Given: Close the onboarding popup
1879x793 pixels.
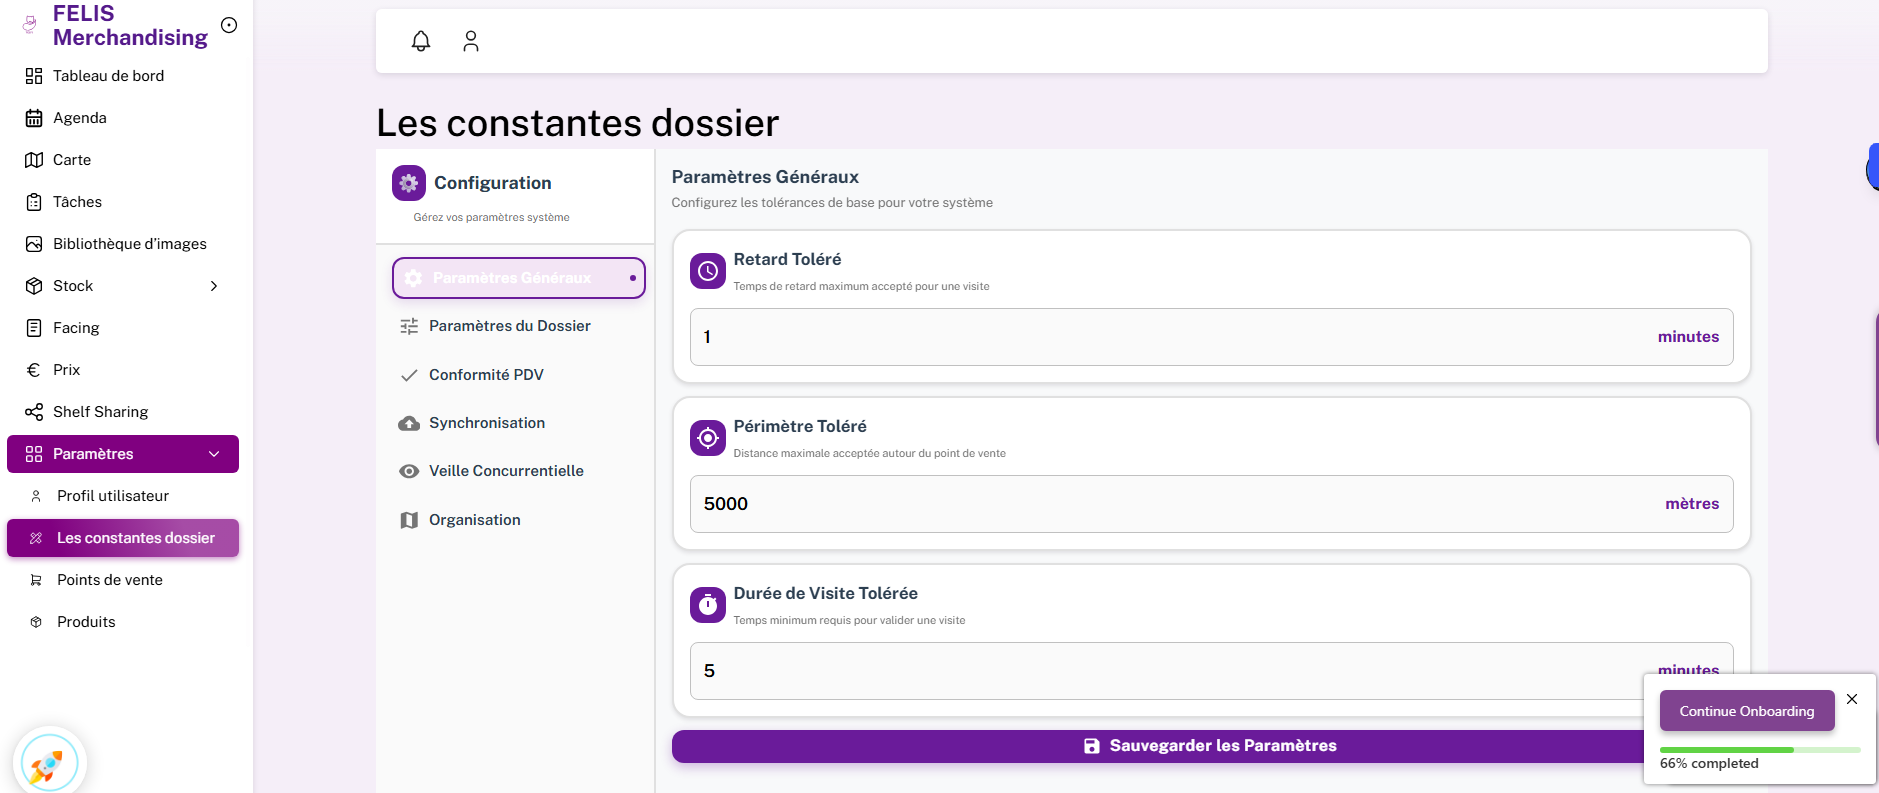Looking at the screenshot, I should (1852, 699).
